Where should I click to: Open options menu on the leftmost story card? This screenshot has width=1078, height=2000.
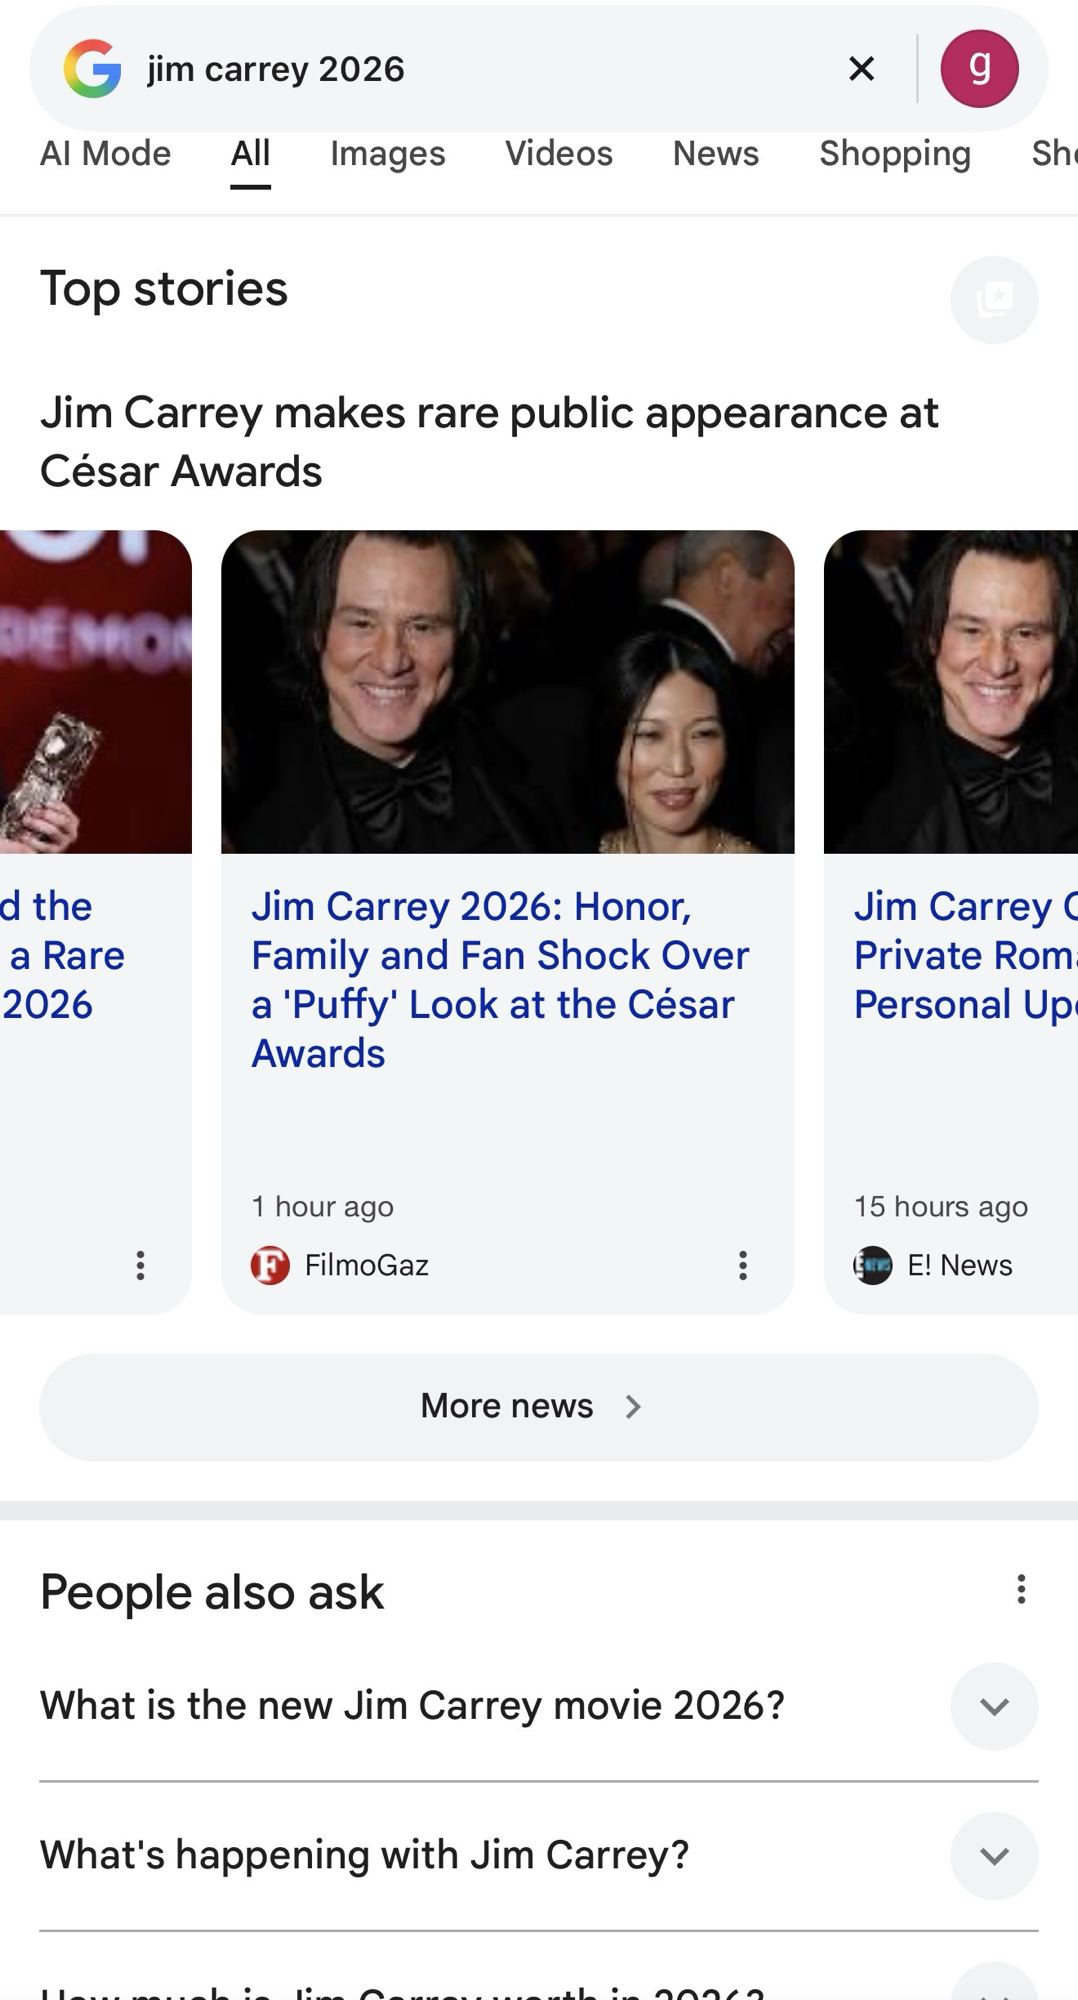coord(140,1265)
